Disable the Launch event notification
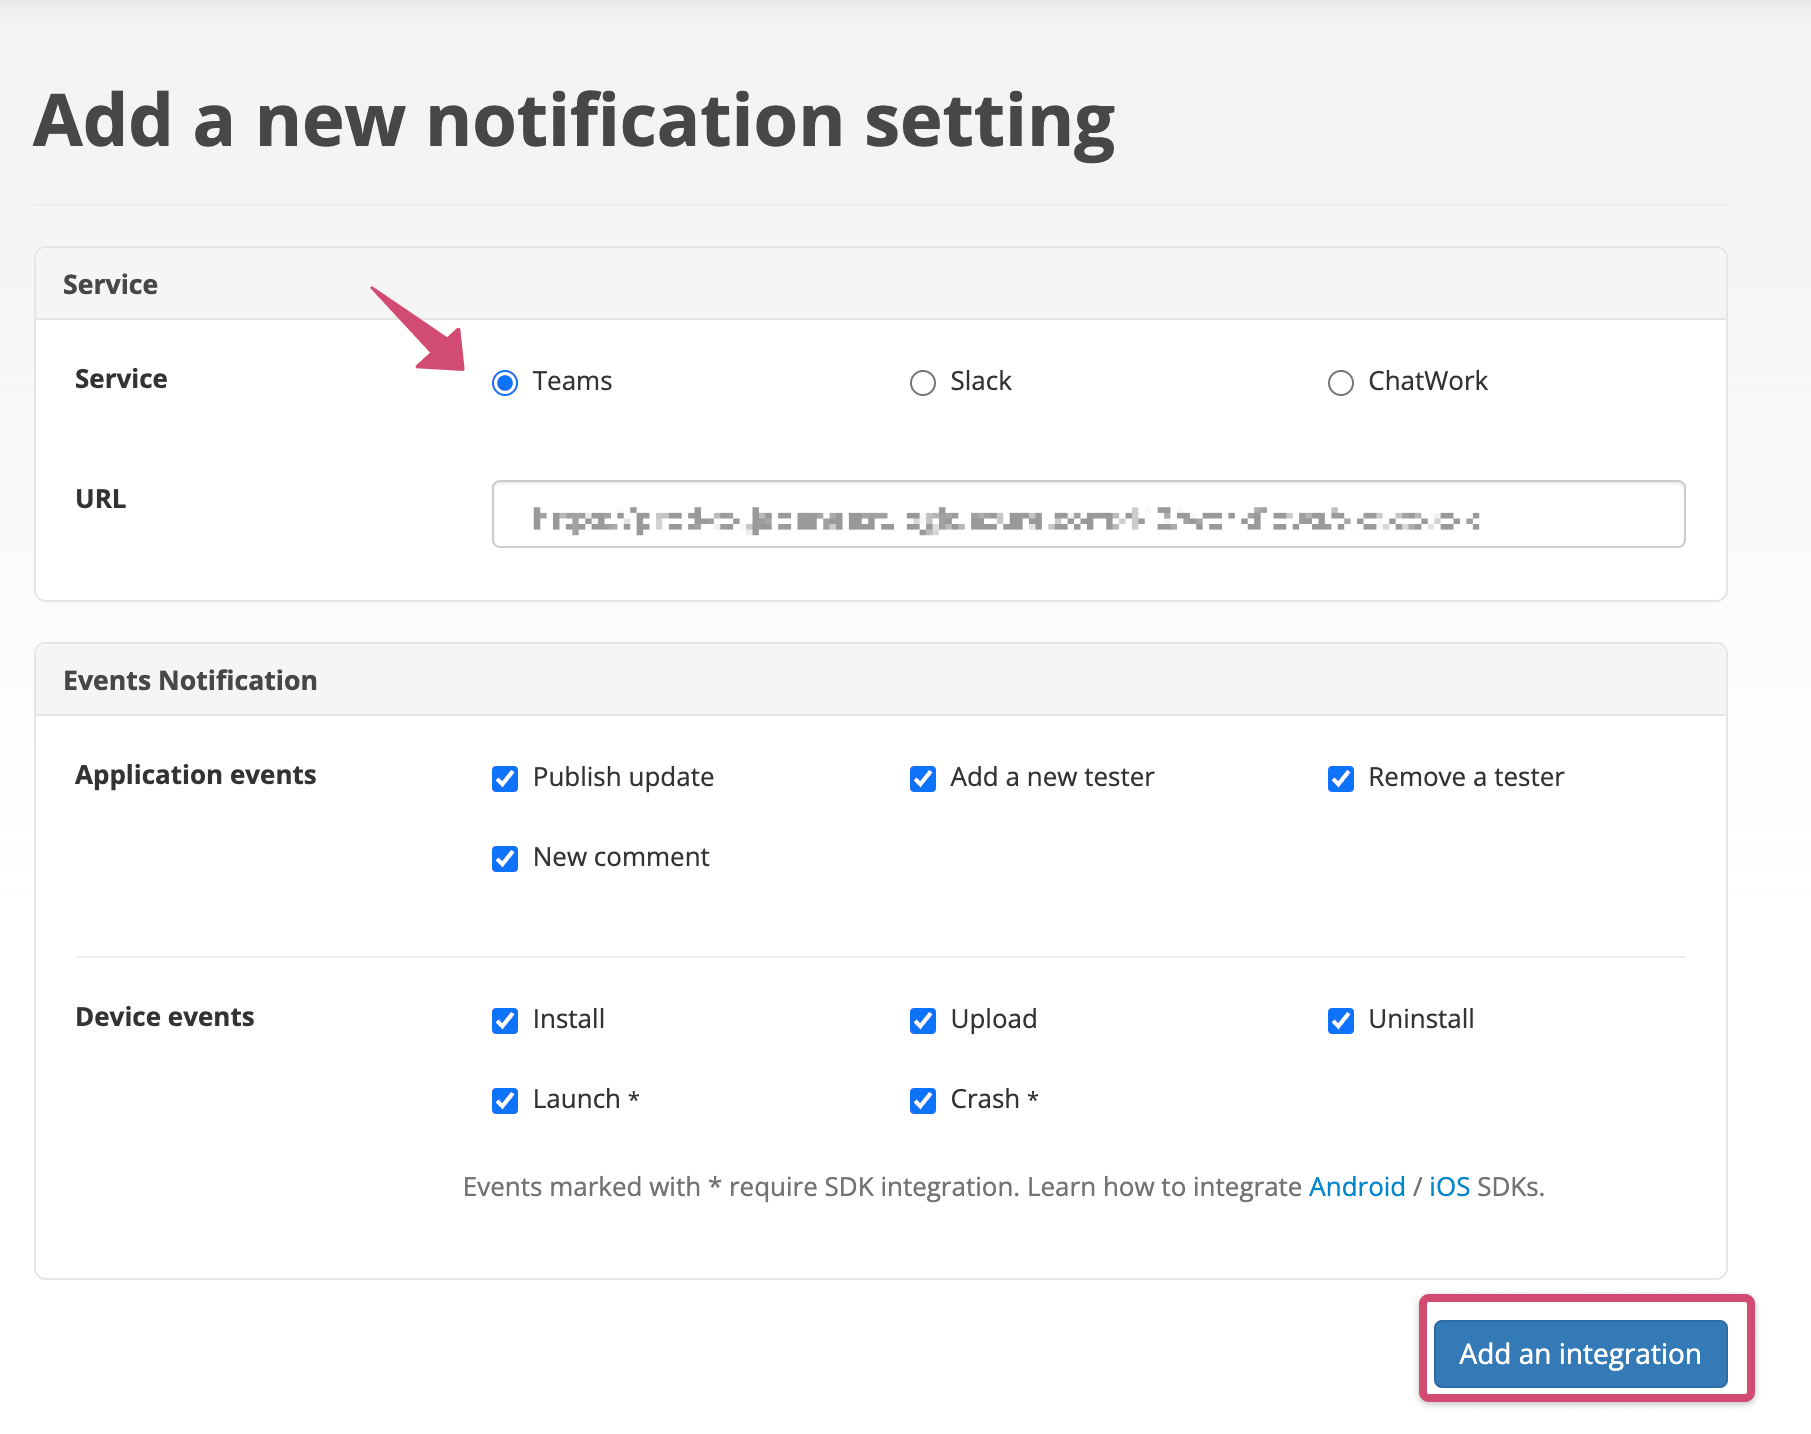 tap(505, 1101)
